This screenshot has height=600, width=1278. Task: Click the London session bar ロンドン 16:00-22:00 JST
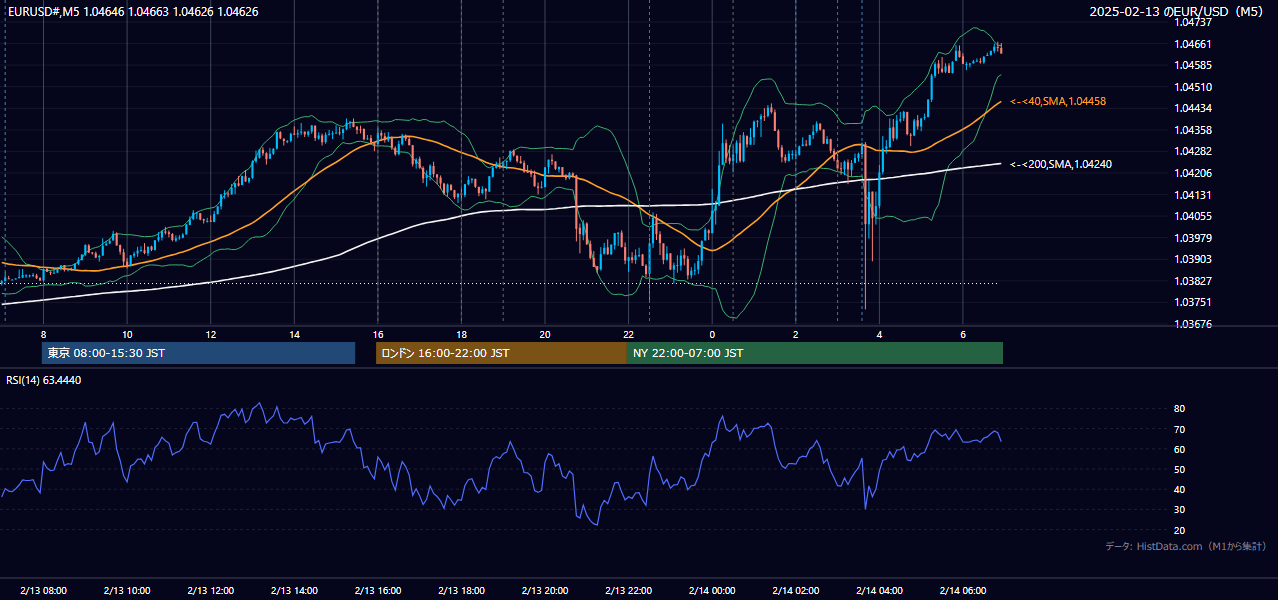pos(501,353)
